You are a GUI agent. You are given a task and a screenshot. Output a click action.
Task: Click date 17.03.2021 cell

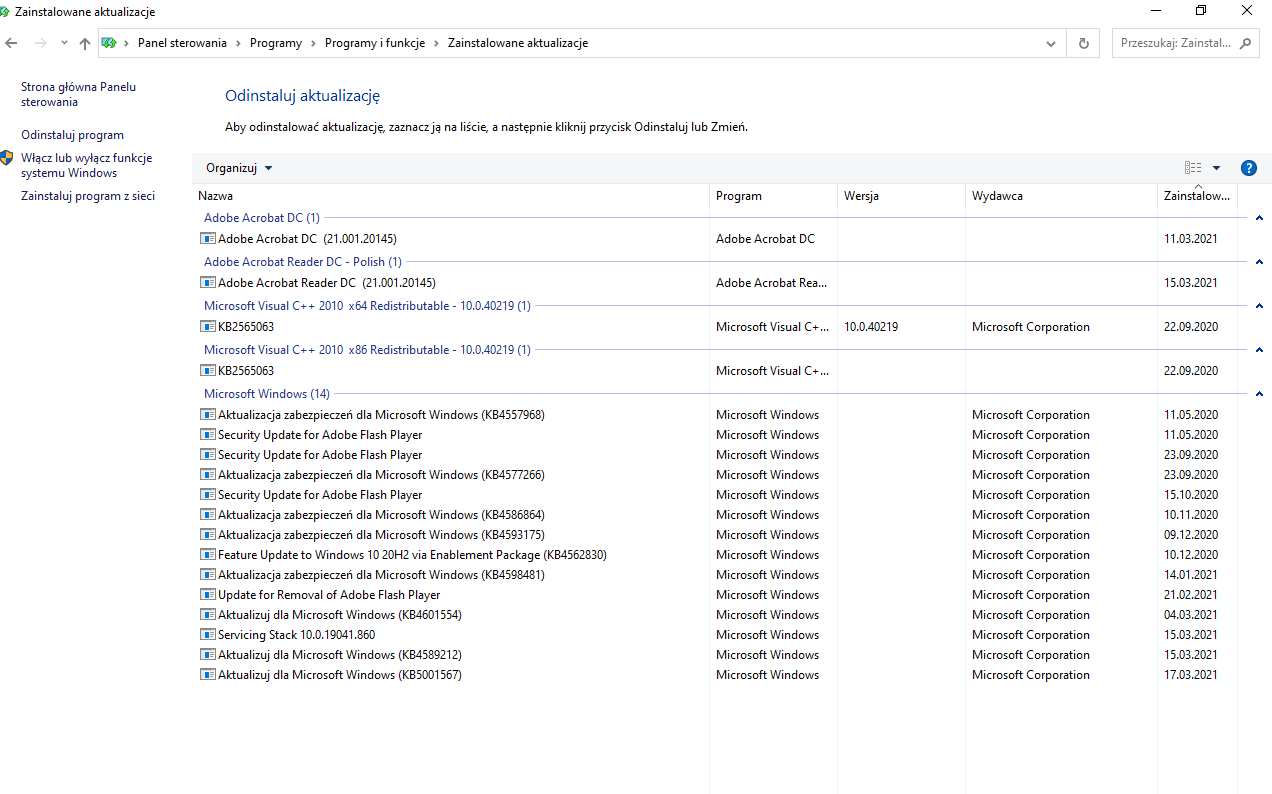click(1191, 675)
